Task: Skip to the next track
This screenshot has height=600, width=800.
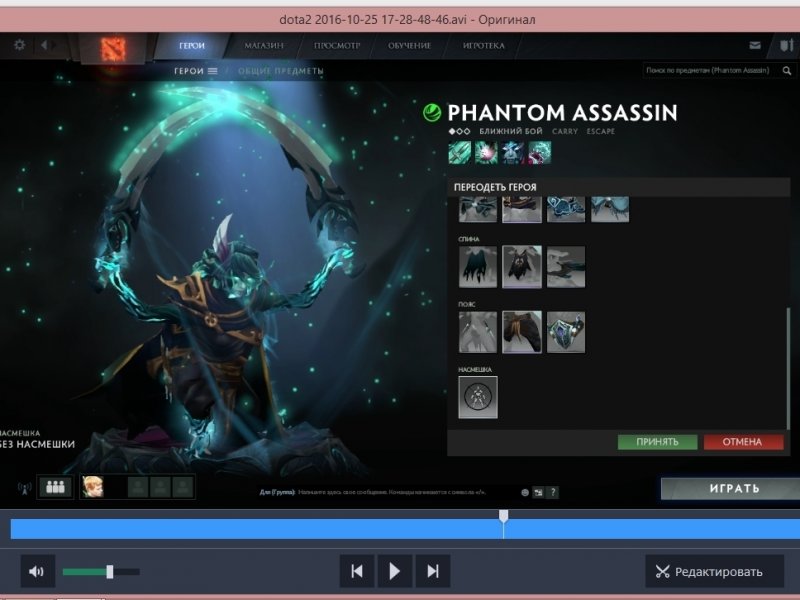Action: pos(433,571)
